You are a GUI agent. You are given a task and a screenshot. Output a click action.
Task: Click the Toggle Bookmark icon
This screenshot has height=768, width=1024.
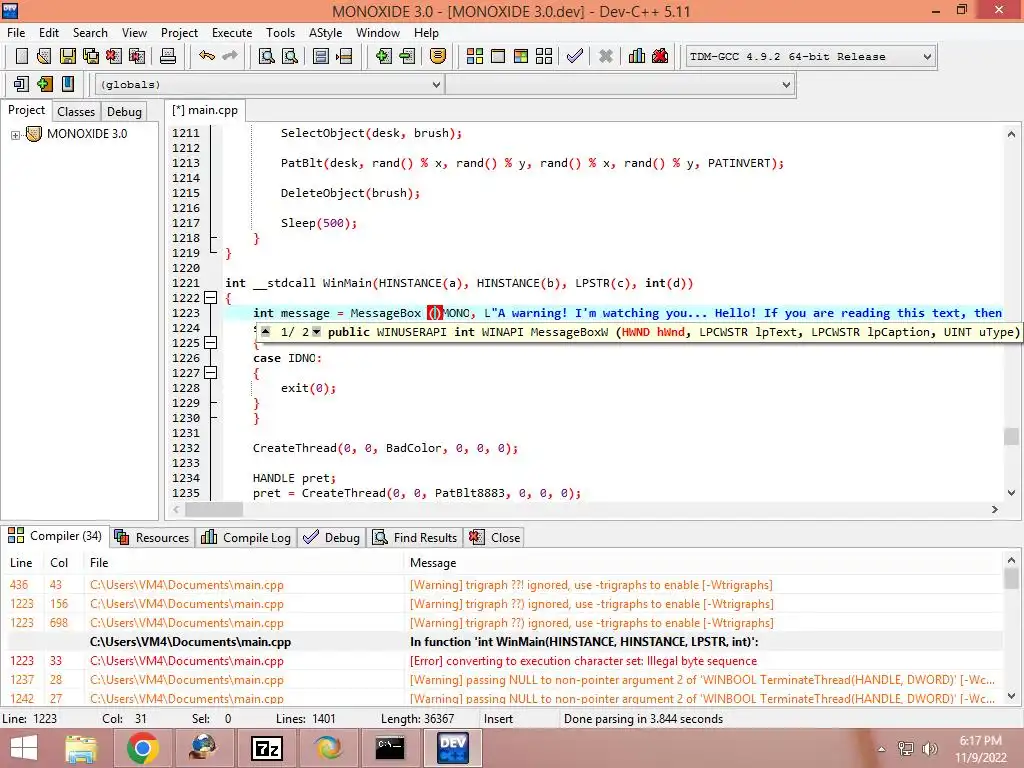pos(44,84)
